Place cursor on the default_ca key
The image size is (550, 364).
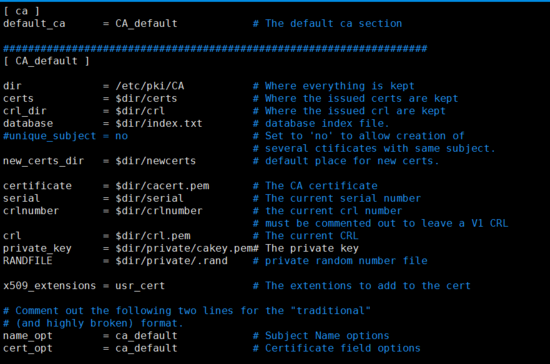click(34, 24)
